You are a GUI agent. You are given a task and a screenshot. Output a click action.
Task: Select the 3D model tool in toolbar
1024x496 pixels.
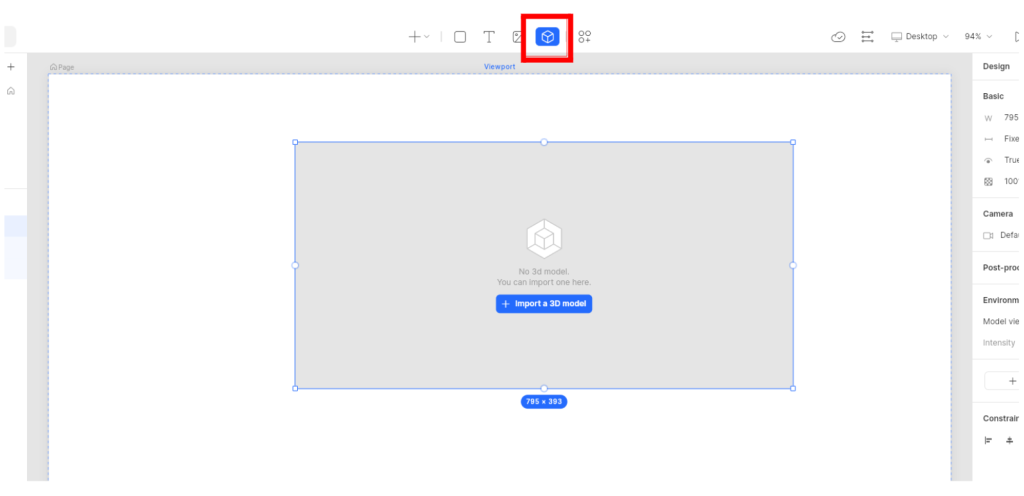click(547, 37)
